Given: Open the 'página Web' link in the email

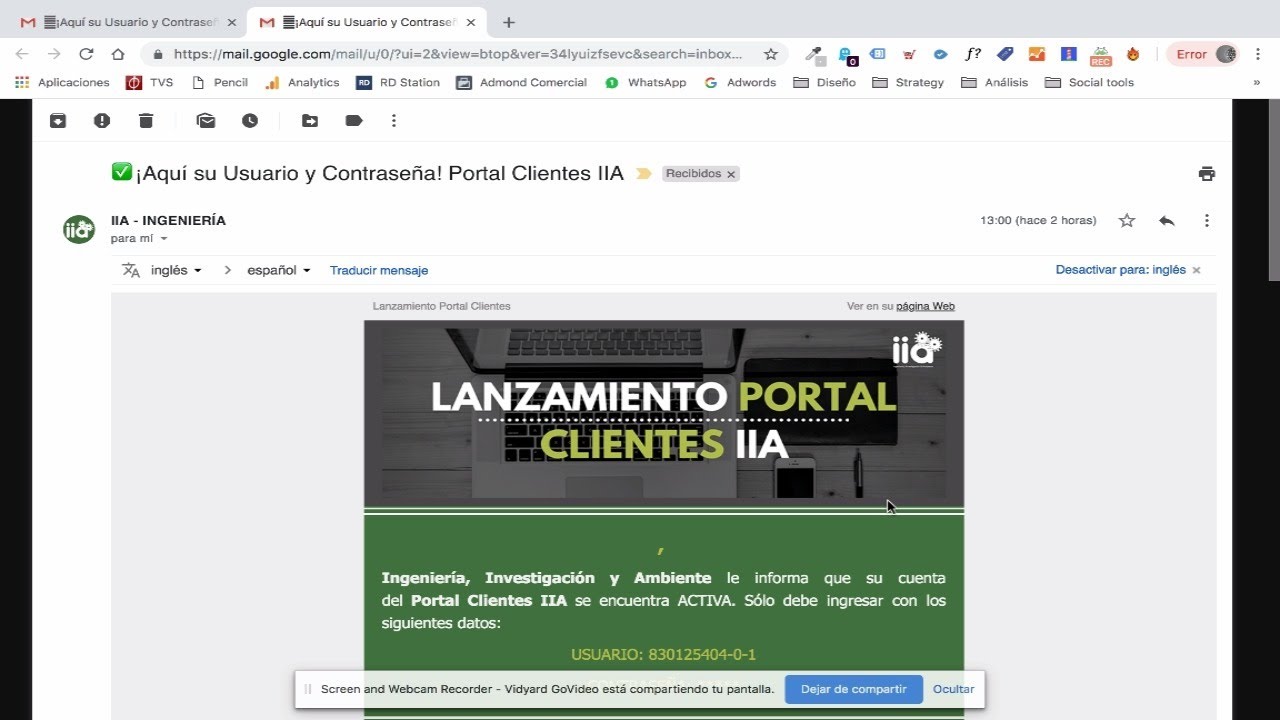Looking at the screenshot, I should pyautogui.click(x=925, y=306).
